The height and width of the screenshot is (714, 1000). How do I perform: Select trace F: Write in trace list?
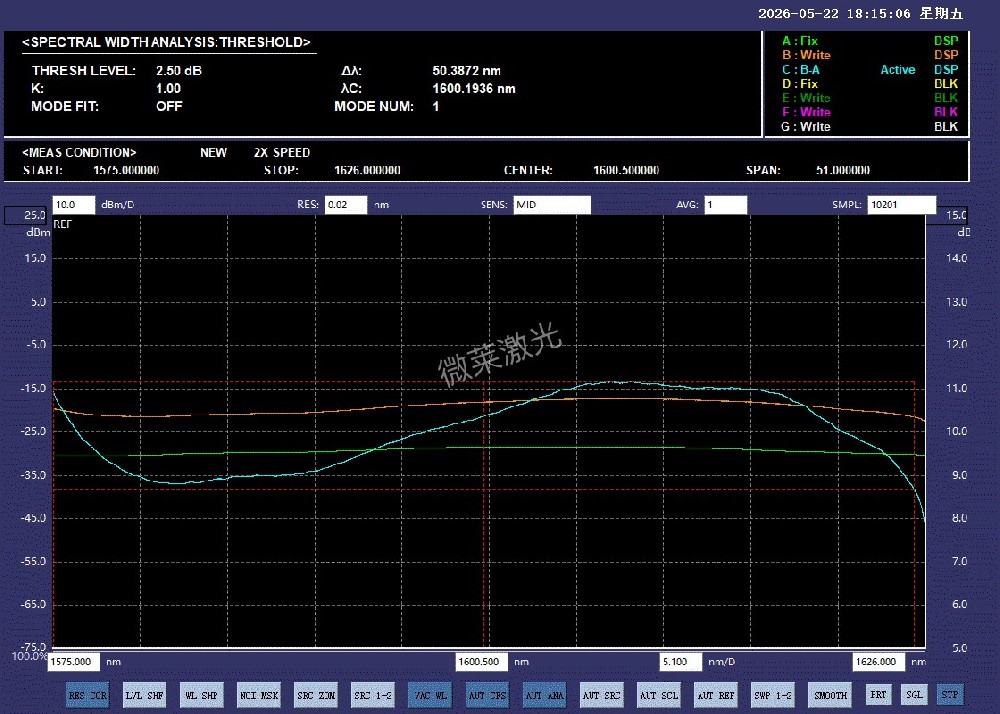pyautogui.click(x=806, y=112)
